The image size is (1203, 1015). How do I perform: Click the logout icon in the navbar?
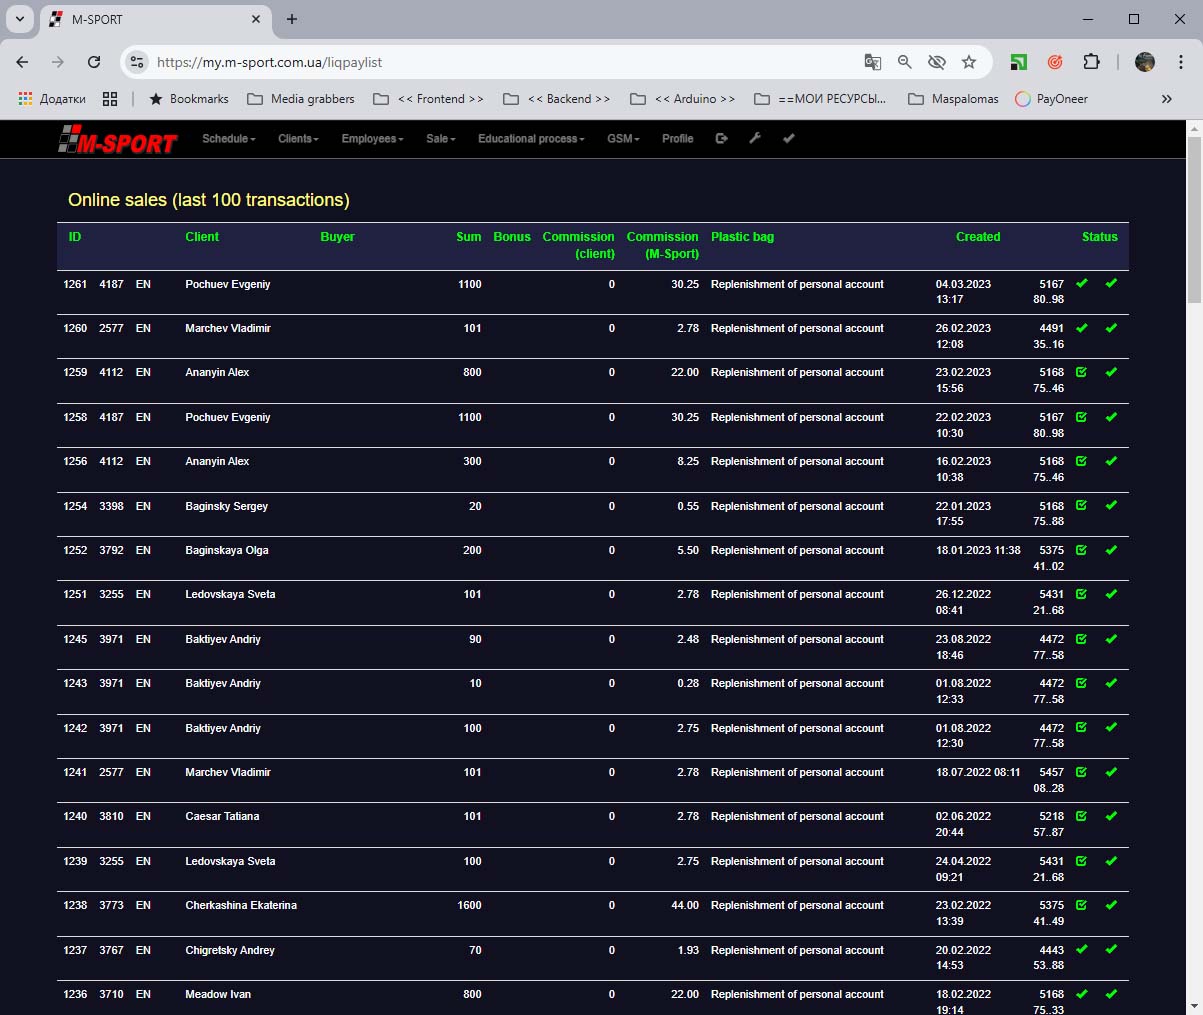click(722, 139)
